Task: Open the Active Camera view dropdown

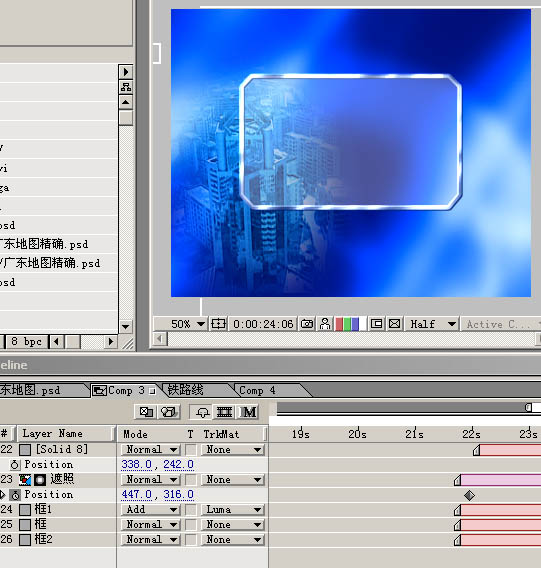Action: point(501,324)
